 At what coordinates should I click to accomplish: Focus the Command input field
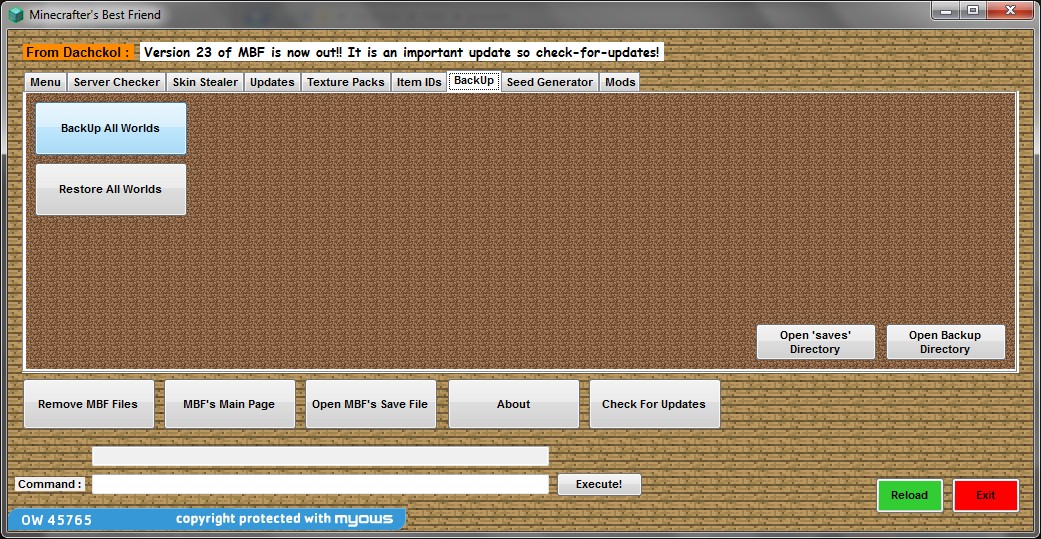320,484
